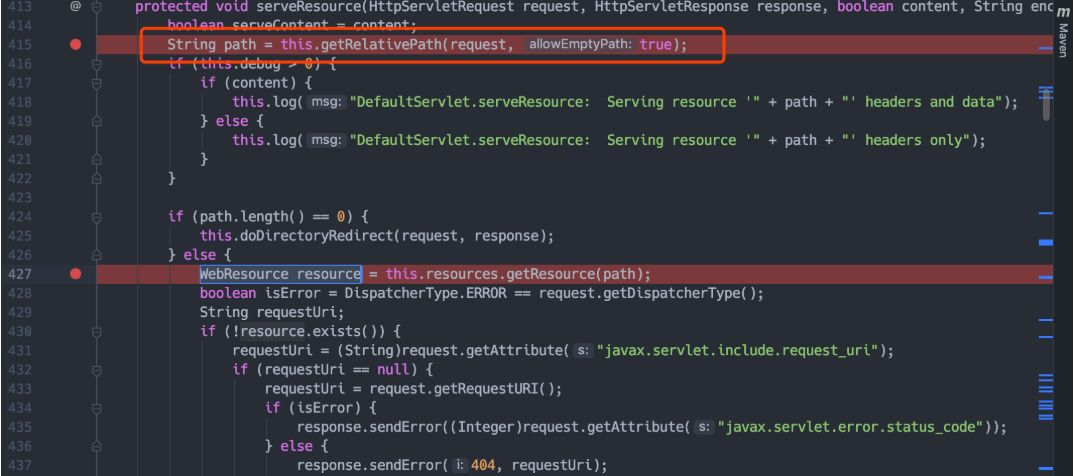Image resolution: width=1074 pixels, height=476 pixels.
Task: Click line number 435 in the gutter
Action: [18, 427]
